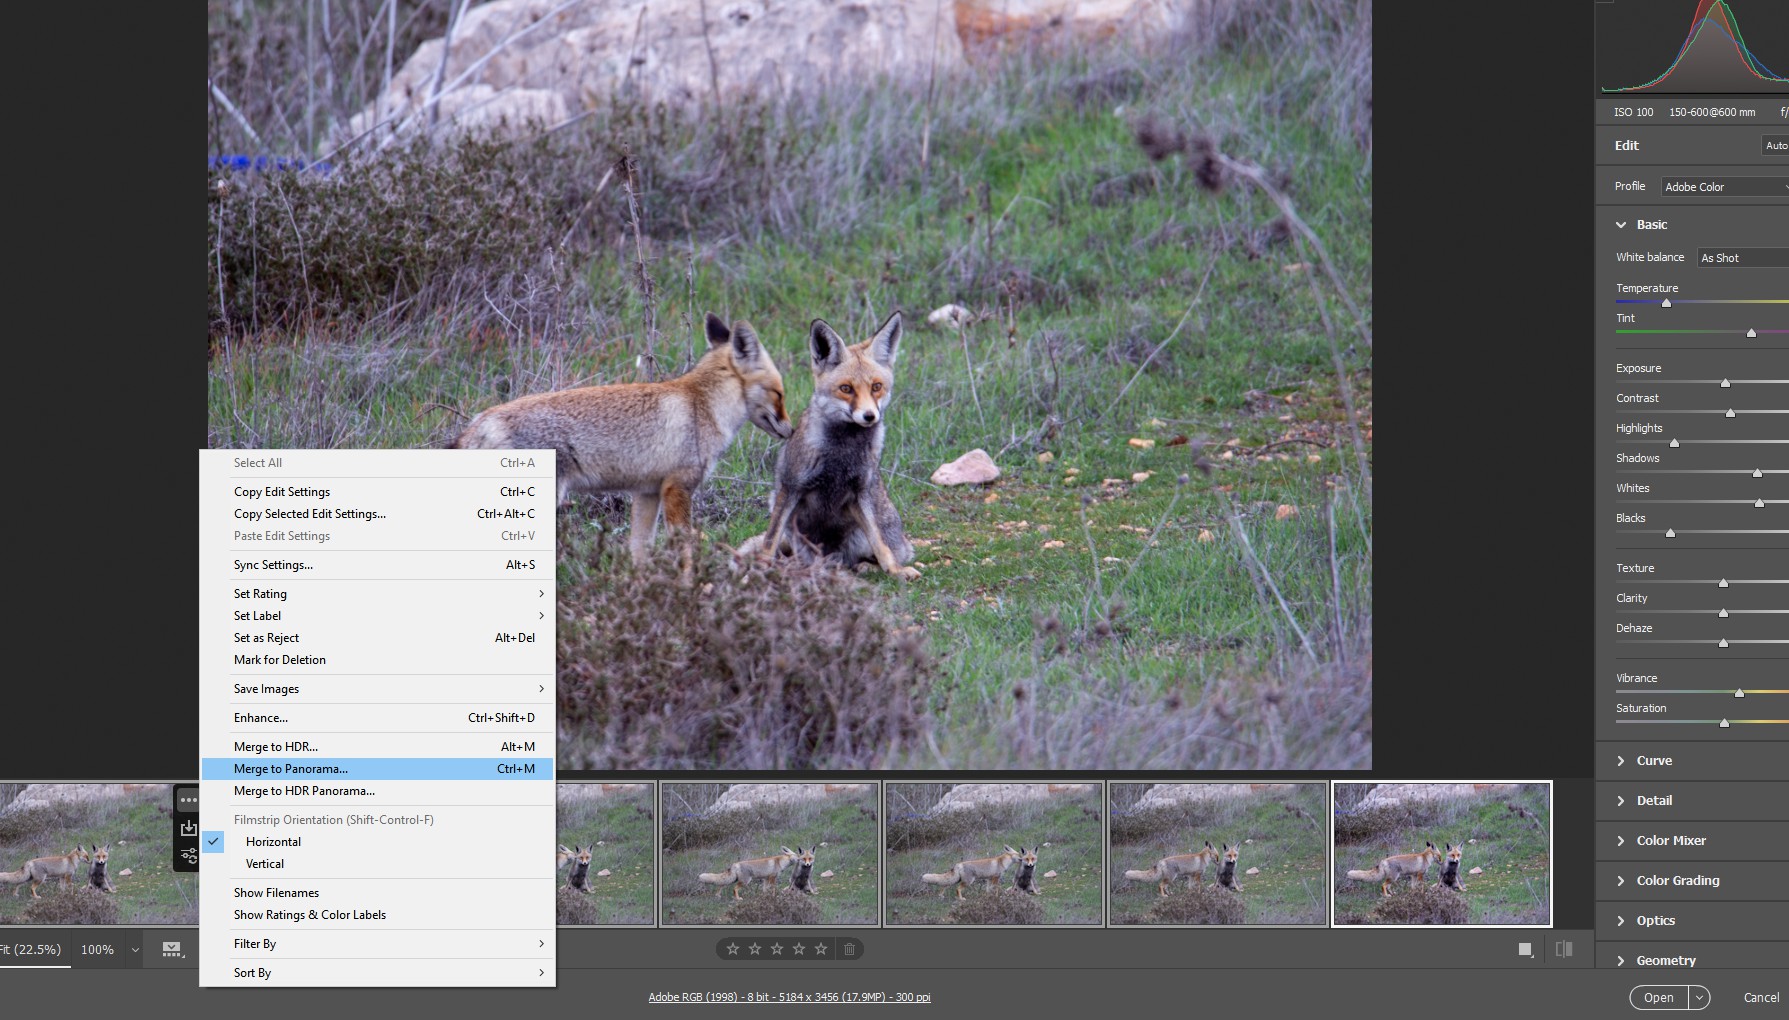Click the Contrast slider handle

click(1730, 413)
